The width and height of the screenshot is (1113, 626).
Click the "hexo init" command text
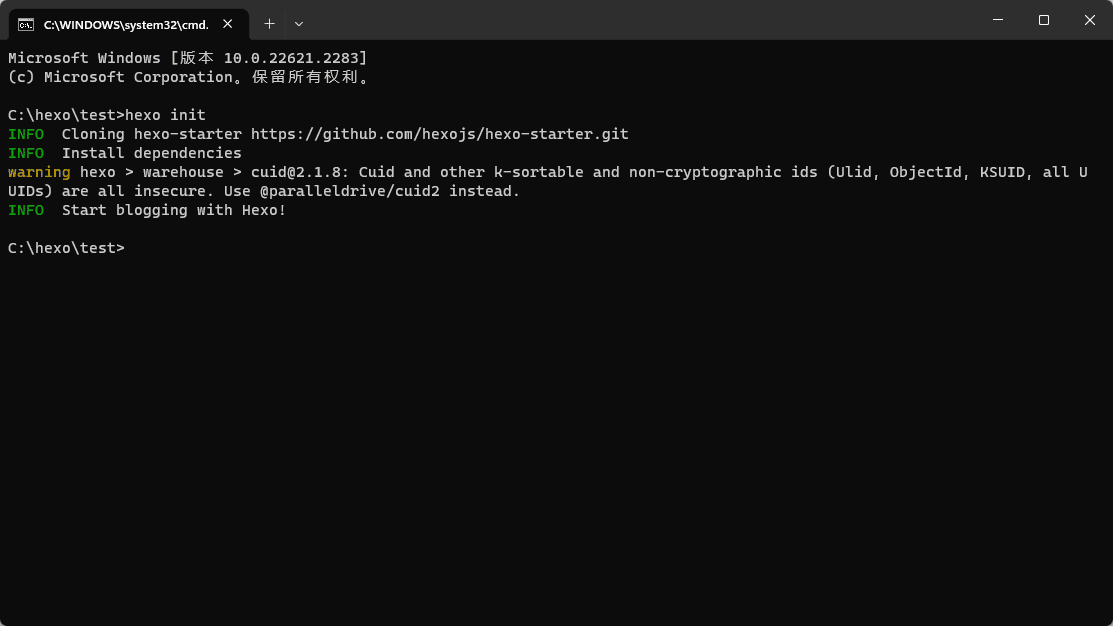(165, 115)
